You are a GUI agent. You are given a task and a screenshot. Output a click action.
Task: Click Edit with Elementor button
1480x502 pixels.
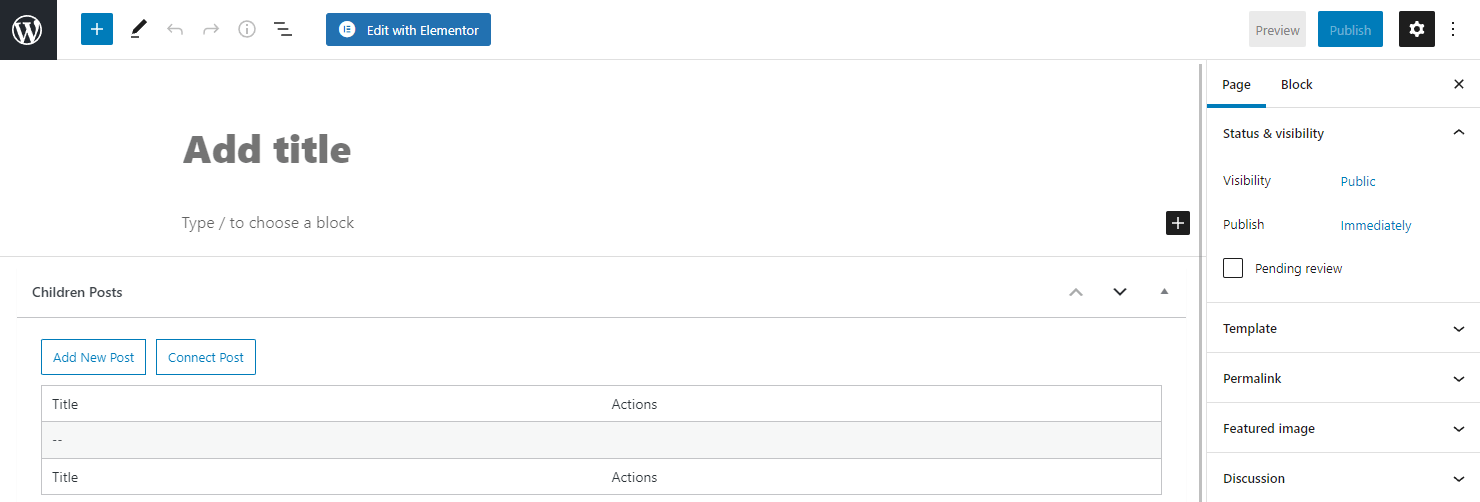pyautogui.click(x=408, y=30)
